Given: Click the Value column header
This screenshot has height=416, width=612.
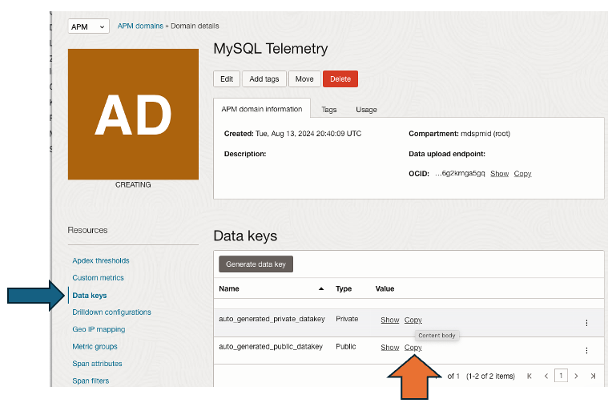Looking at the screenshot, I should (x=384, y=289).
